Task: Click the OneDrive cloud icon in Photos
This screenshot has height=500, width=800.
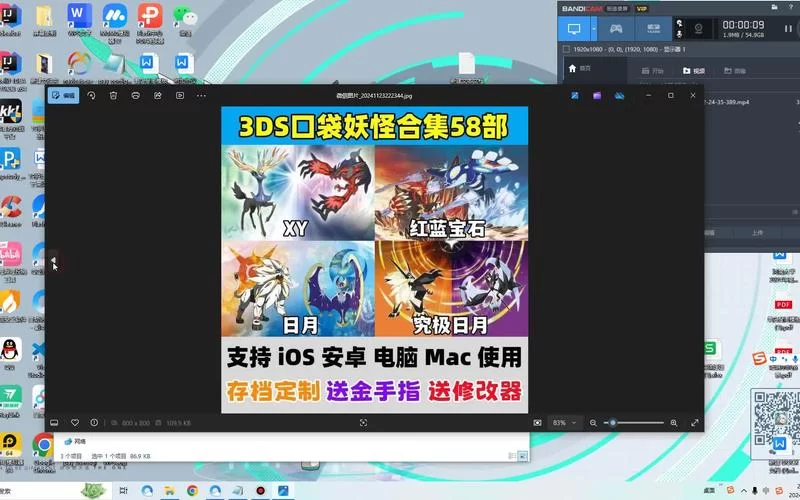Action: pos(619,95)
